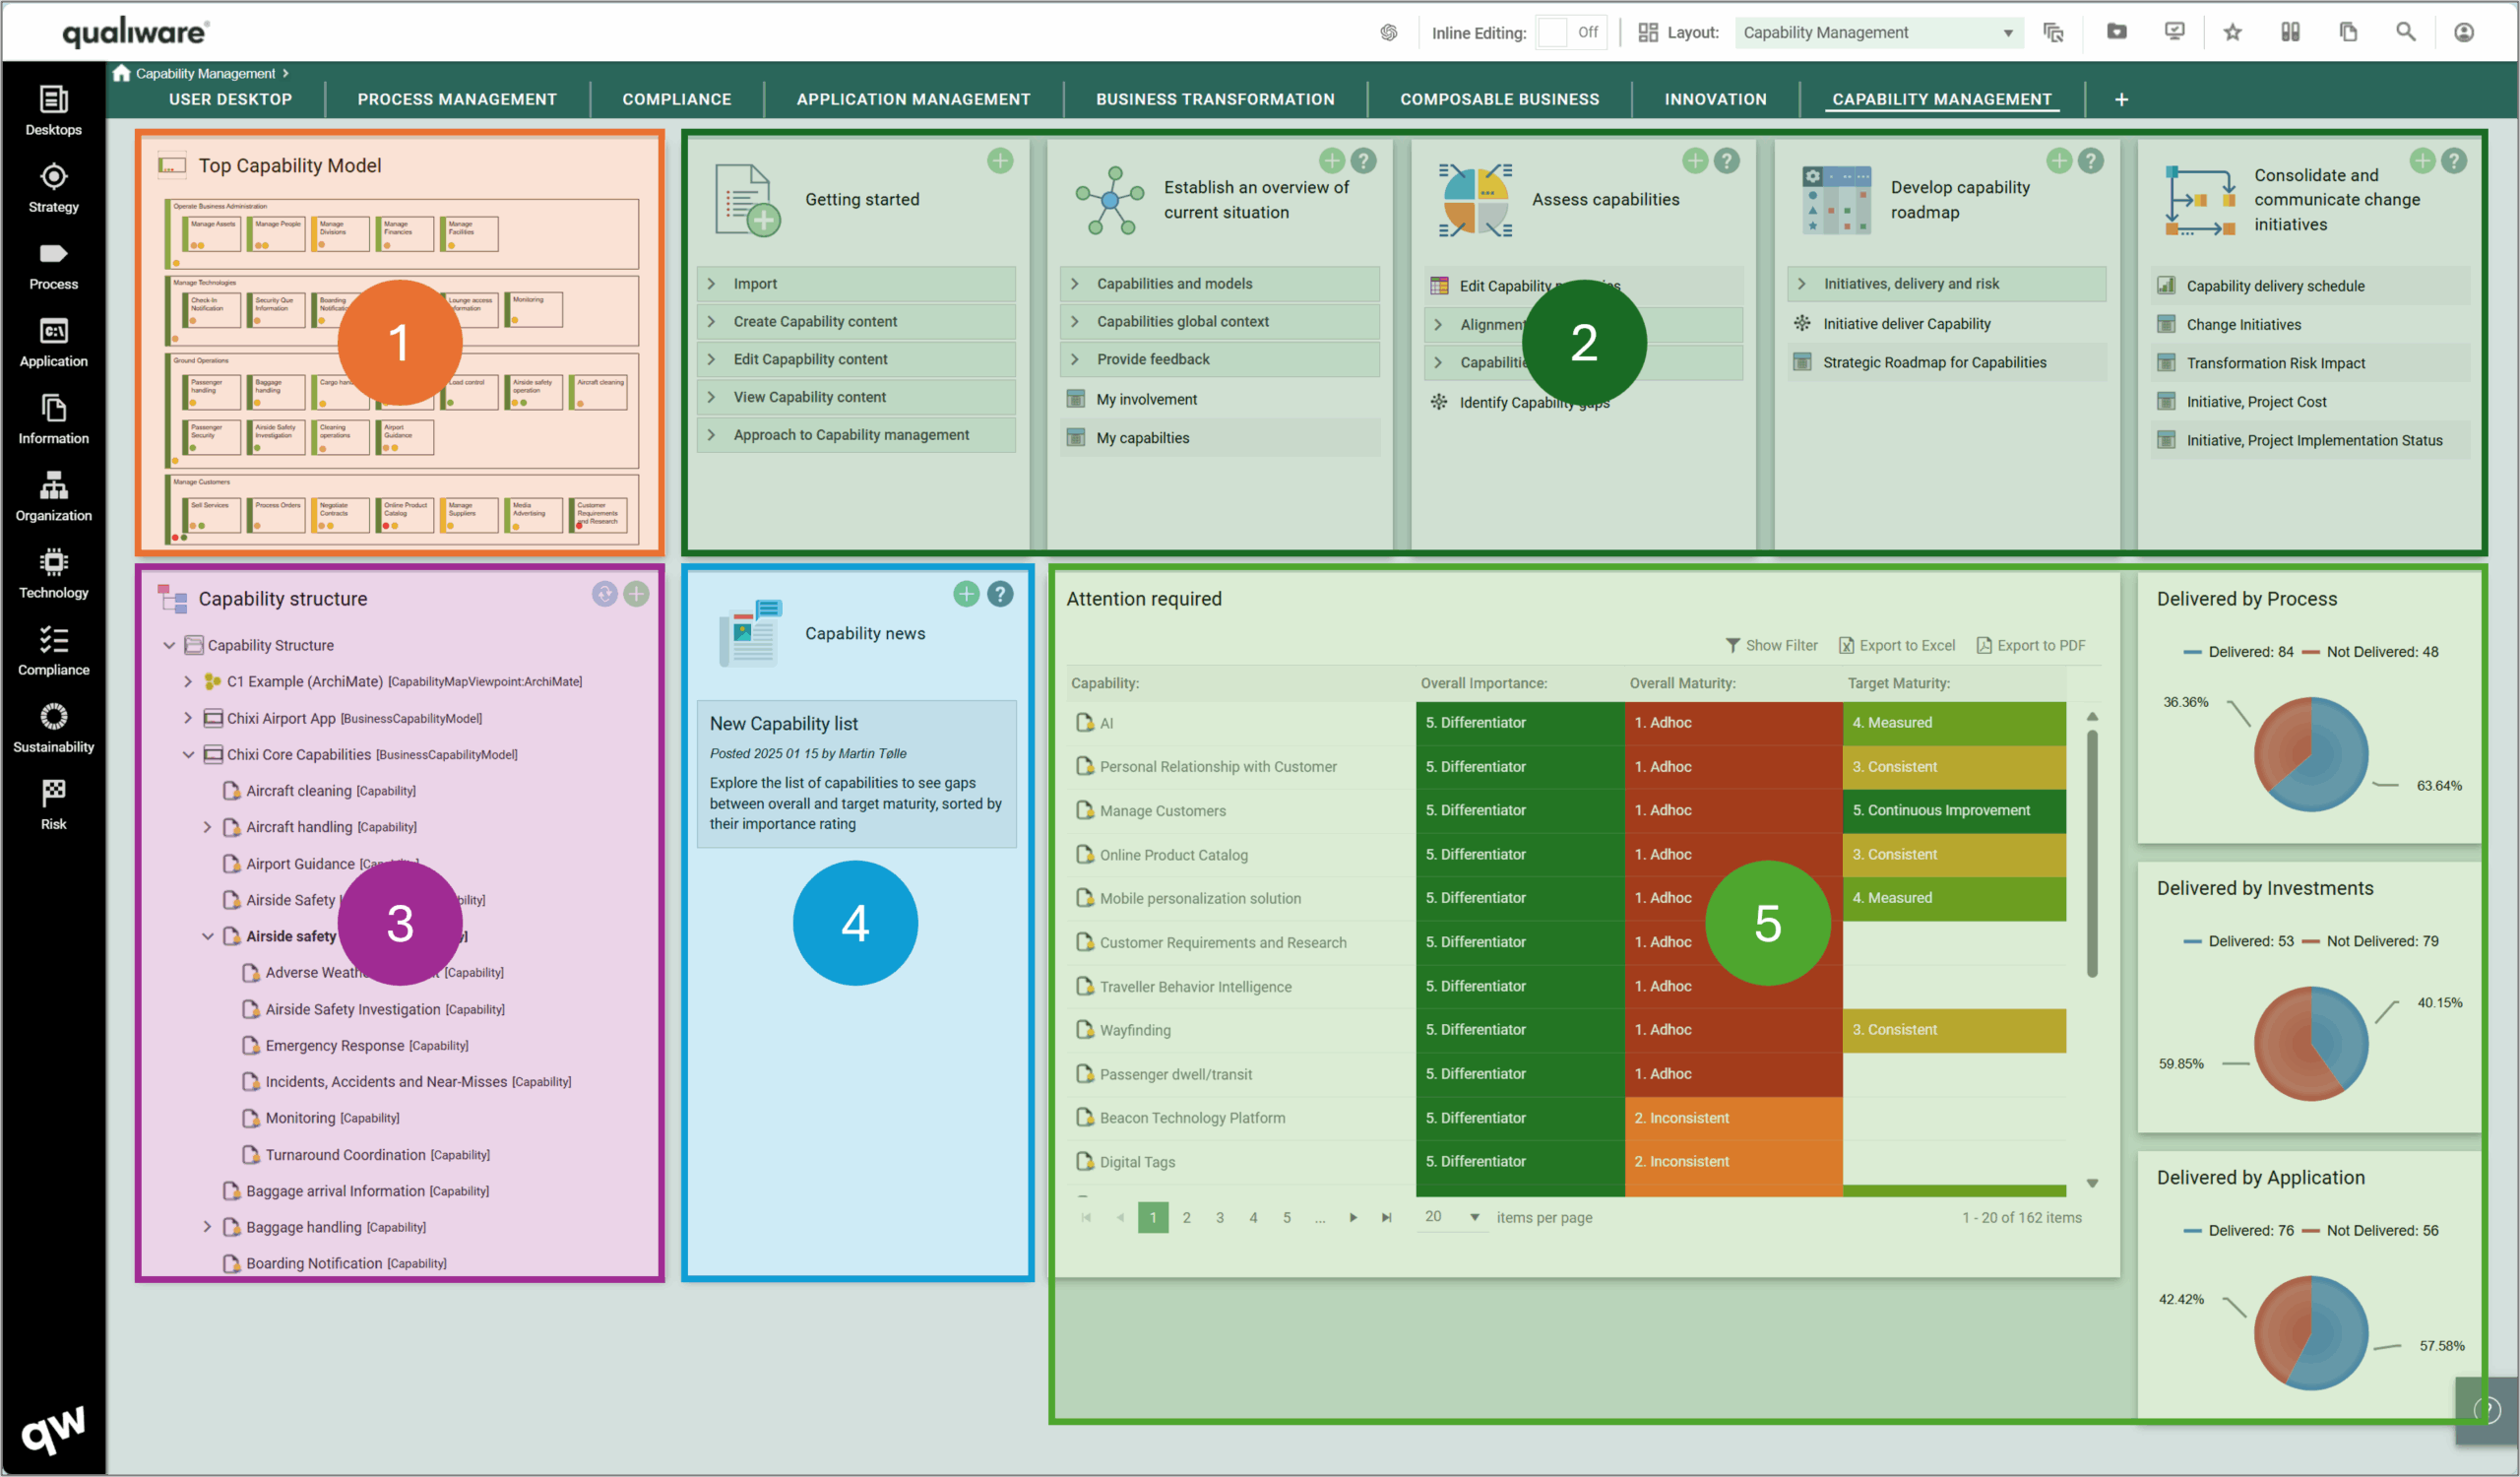Switch to the User Desktop tab
The width and height of the screenshot is (2520, 1477).
(x=230, y=99)
